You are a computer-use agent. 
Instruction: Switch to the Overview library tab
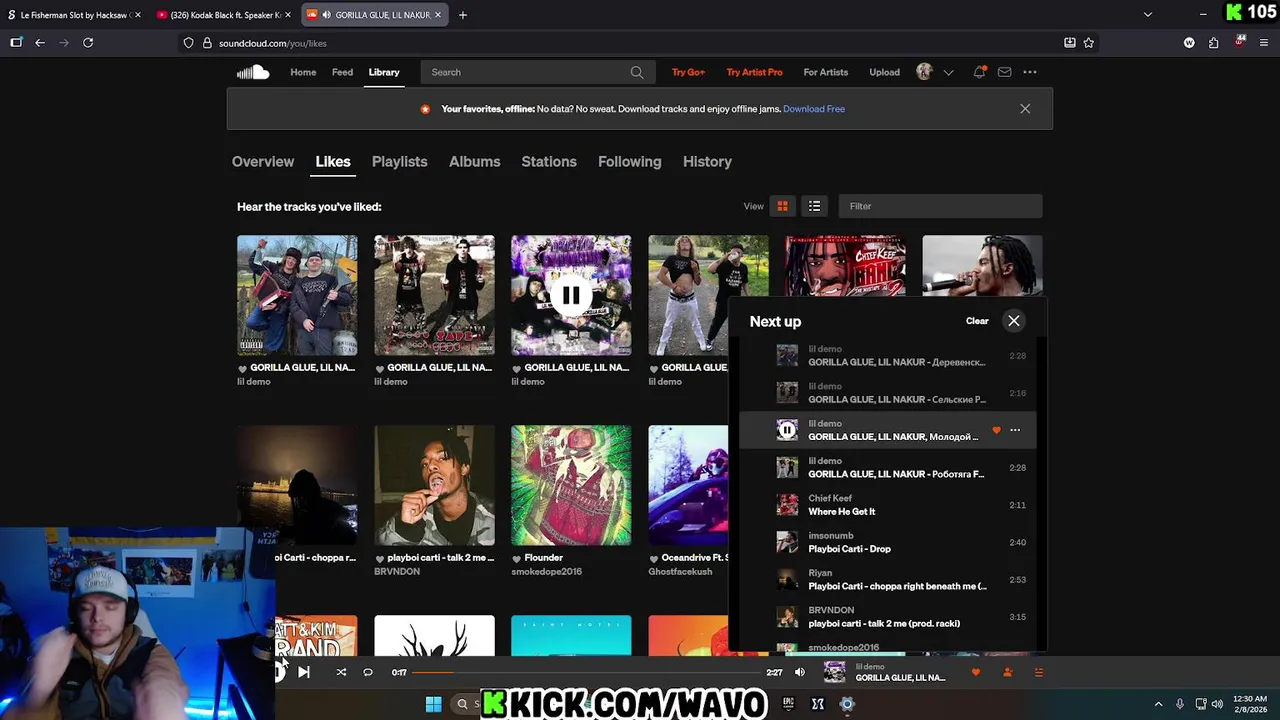pyautogui.click(x=263, y=161)
